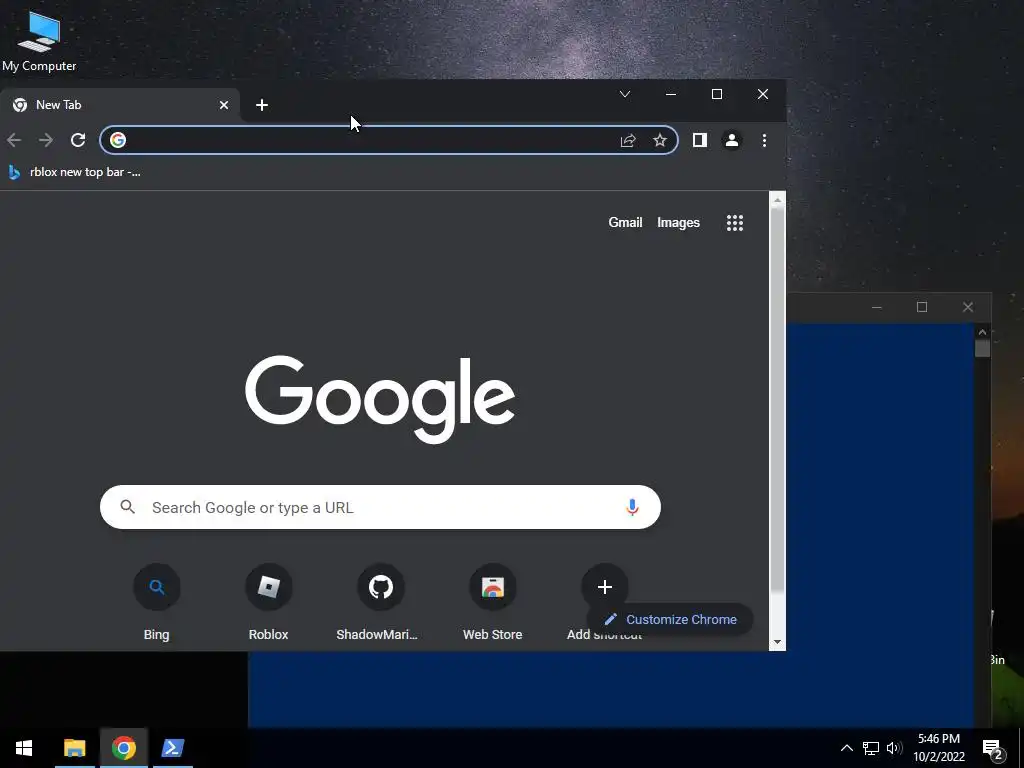Screen dimensions: 1024x768
Task: Open the Bing shortcut
Action: point(157,602)
